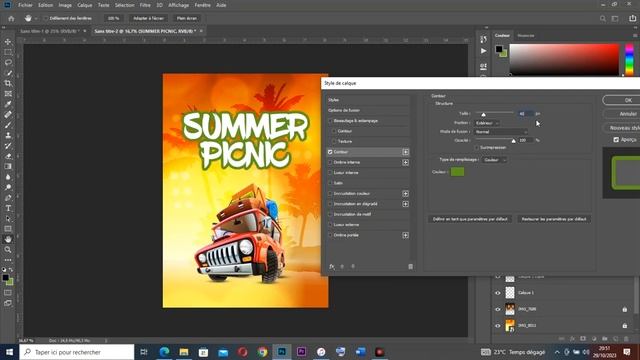The height and width of the screenshot is (360, 640).
Task: Enable the Satin checkbox
Action: click(330, 183)
